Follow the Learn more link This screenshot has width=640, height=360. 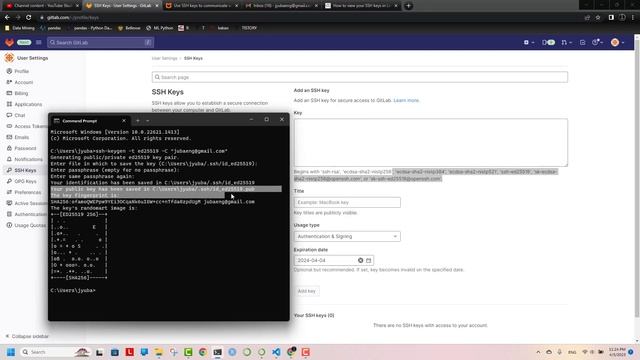[x=406, y=100]
